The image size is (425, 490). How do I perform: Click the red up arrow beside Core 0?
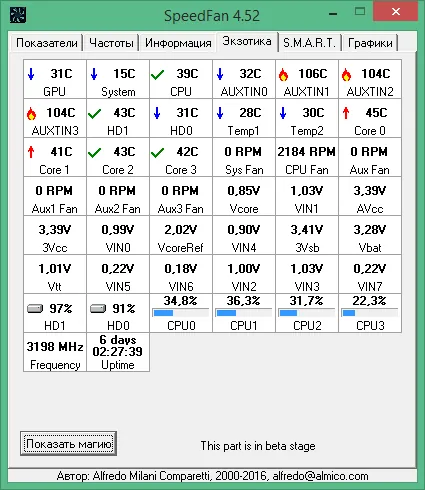pos(346,113)
